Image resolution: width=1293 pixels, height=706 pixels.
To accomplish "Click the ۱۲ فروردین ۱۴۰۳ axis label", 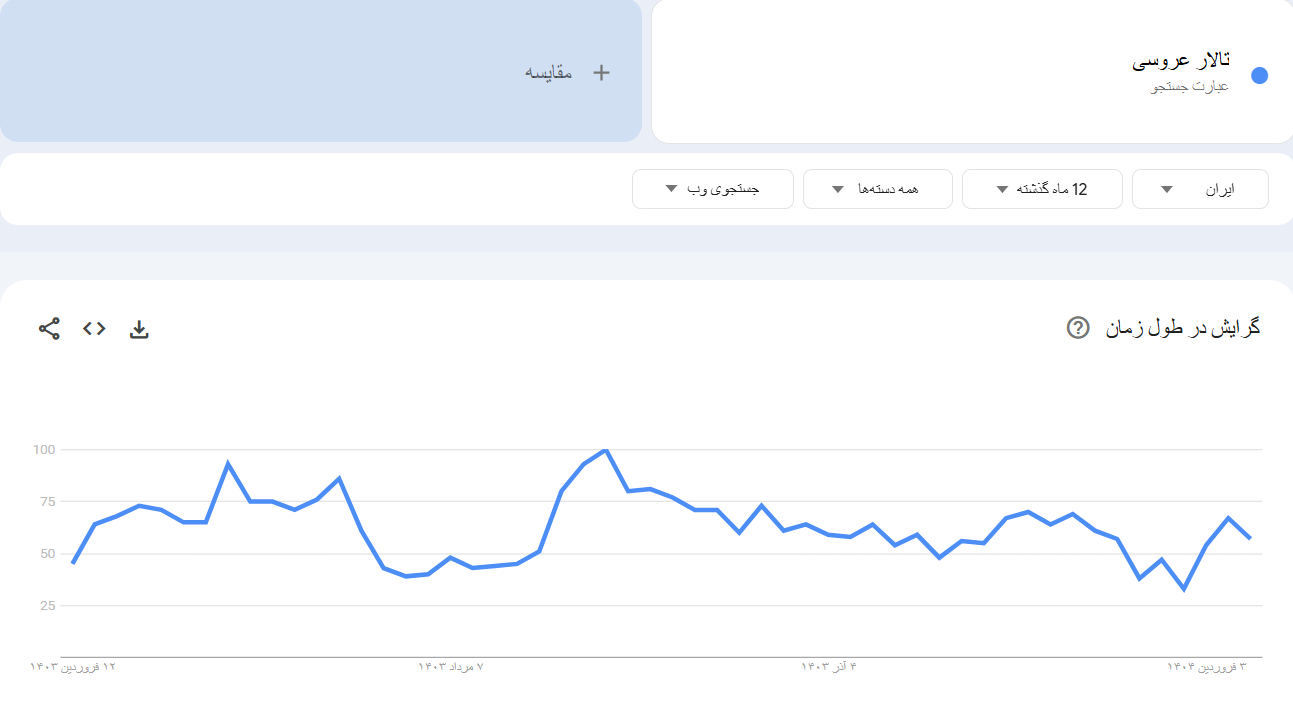I will click(x=73, y=666).
